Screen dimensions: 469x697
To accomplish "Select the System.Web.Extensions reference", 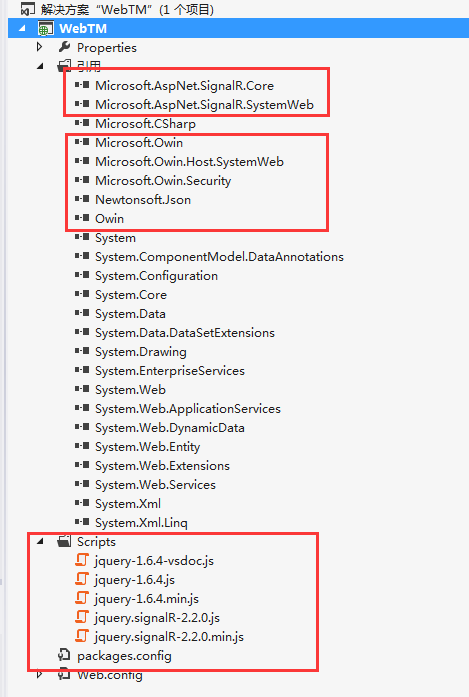I will pos(162,465).
